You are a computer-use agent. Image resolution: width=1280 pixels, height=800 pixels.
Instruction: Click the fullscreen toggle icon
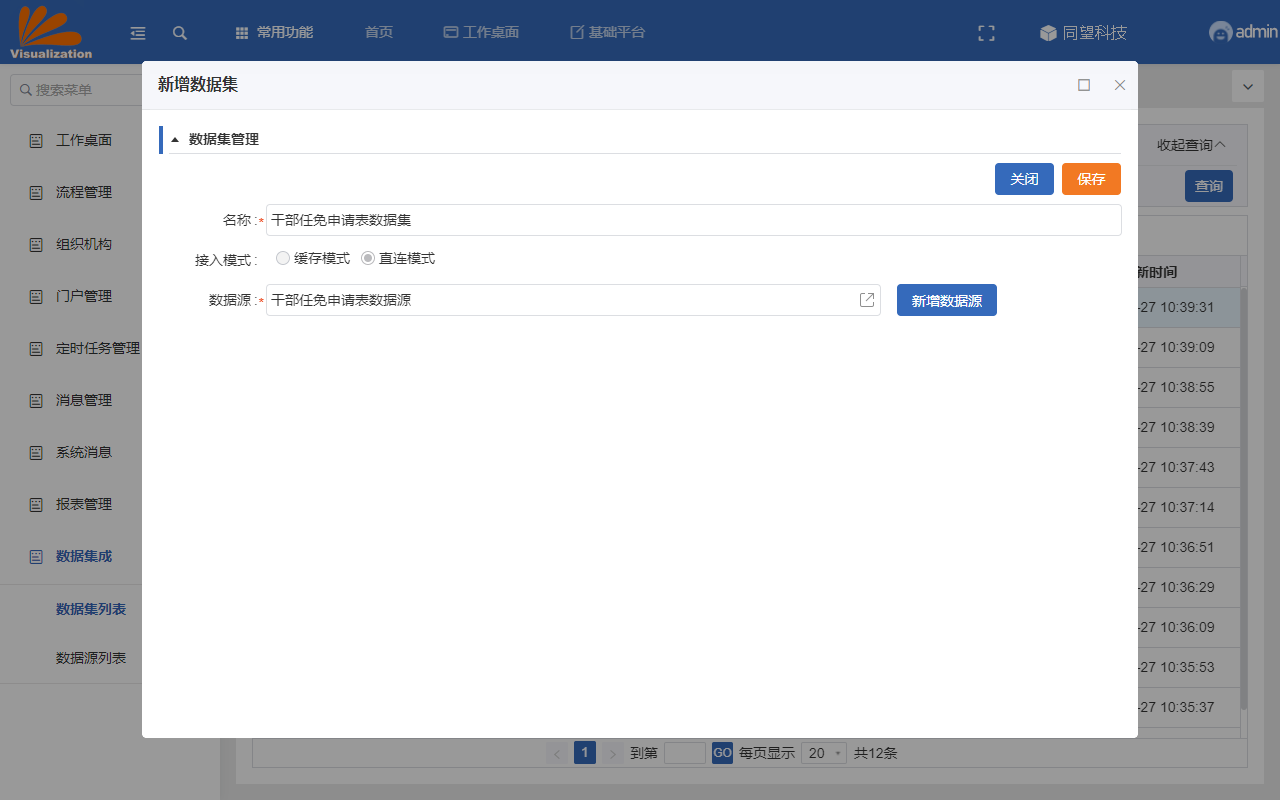tap(986, 33)
